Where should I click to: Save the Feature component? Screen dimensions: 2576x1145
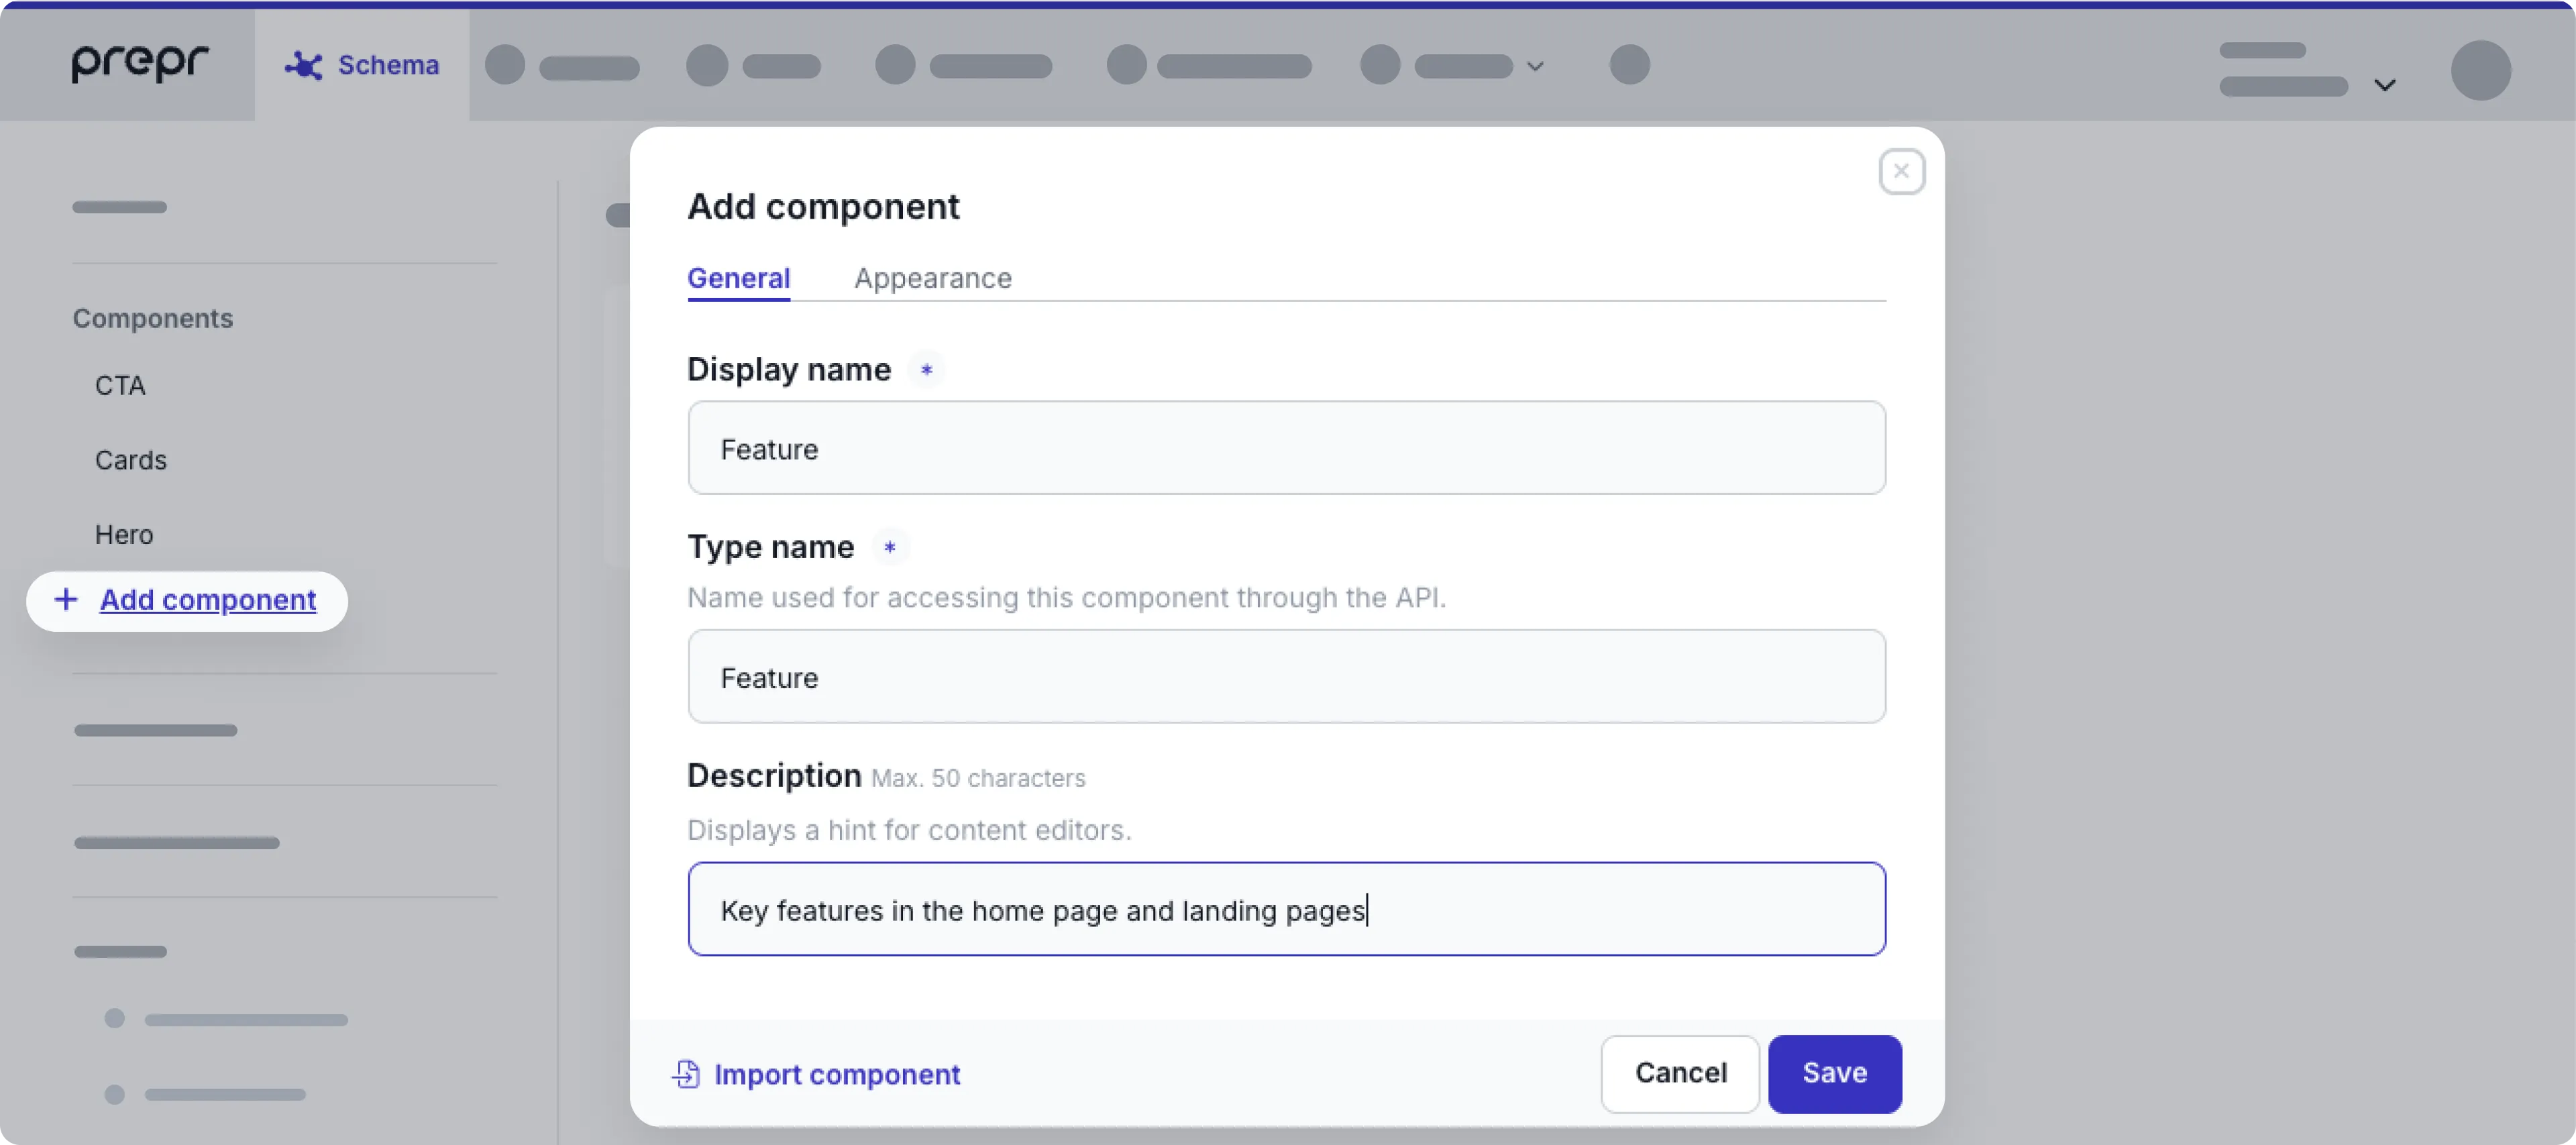pos(1834,1072)
